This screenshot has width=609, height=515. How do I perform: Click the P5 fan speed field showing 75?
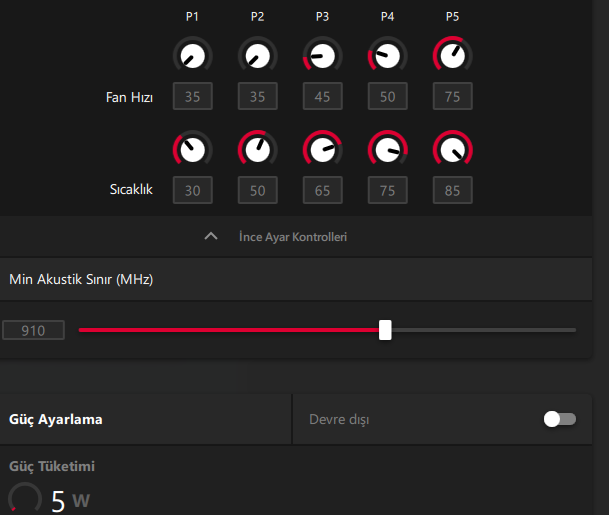click(x=452, y=97)
